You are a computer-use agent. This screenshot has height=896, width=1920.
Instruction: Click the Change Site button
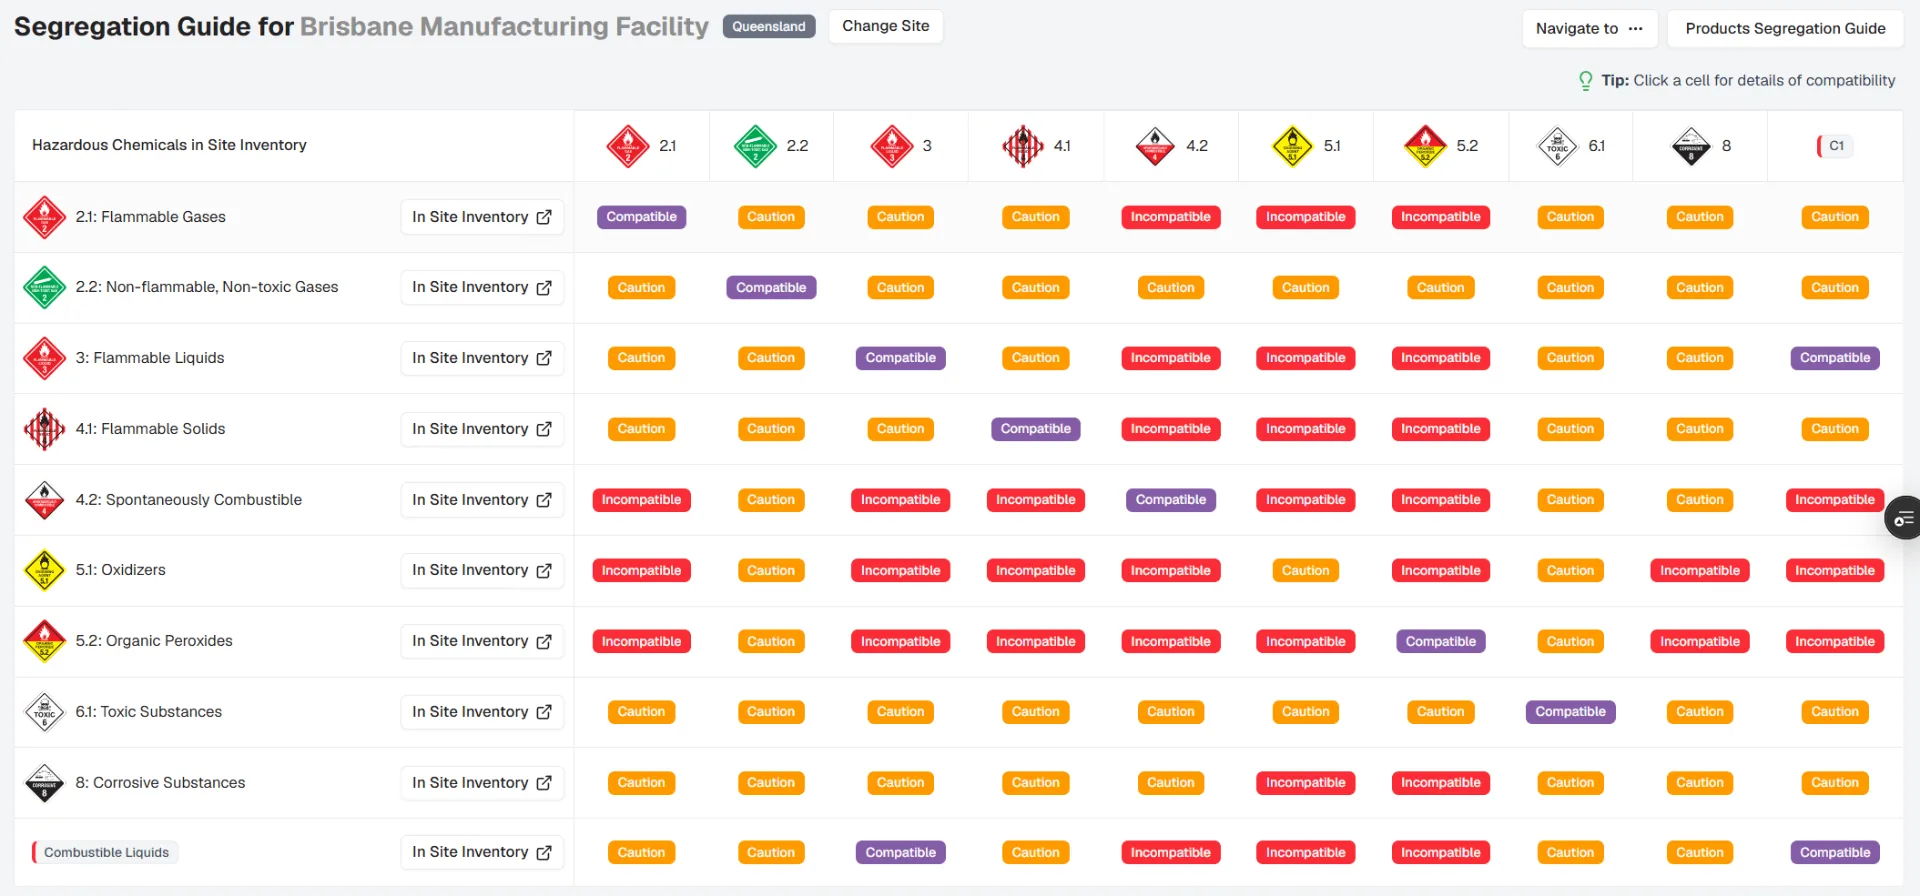[x=885, y=26]
